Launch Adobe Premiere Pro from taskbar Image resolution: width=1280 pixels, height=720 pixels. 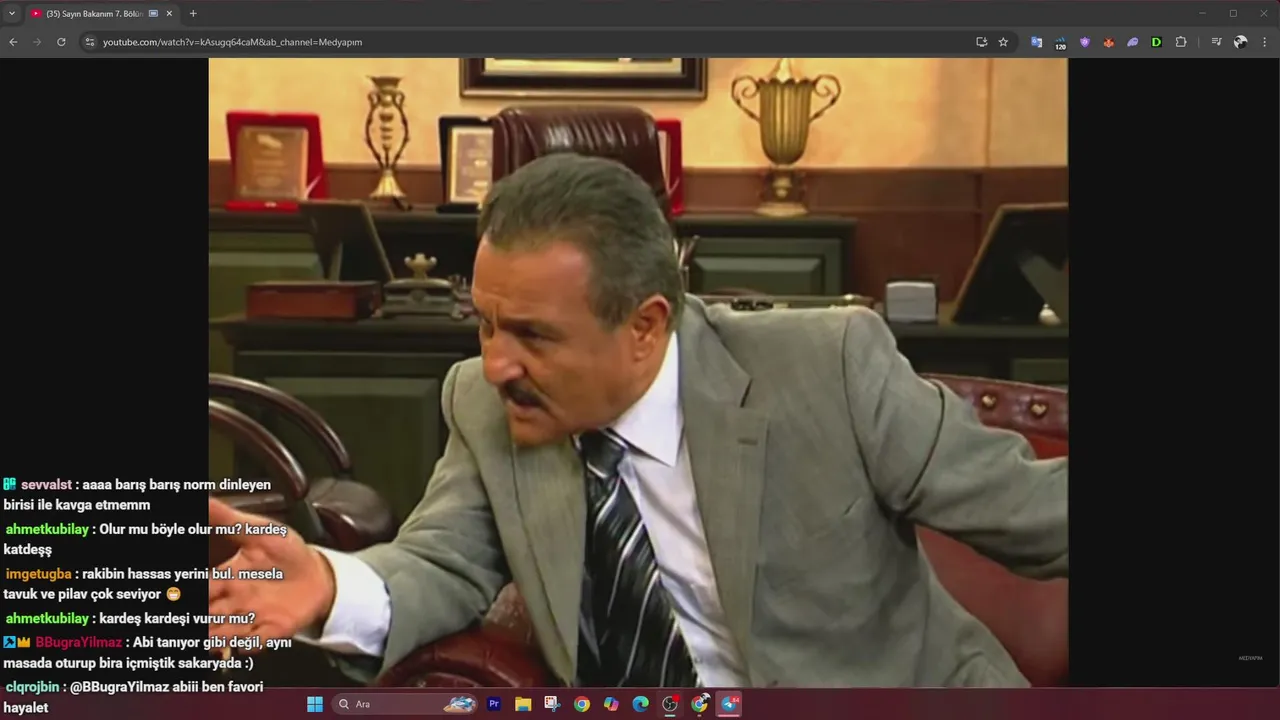(494, 704)
